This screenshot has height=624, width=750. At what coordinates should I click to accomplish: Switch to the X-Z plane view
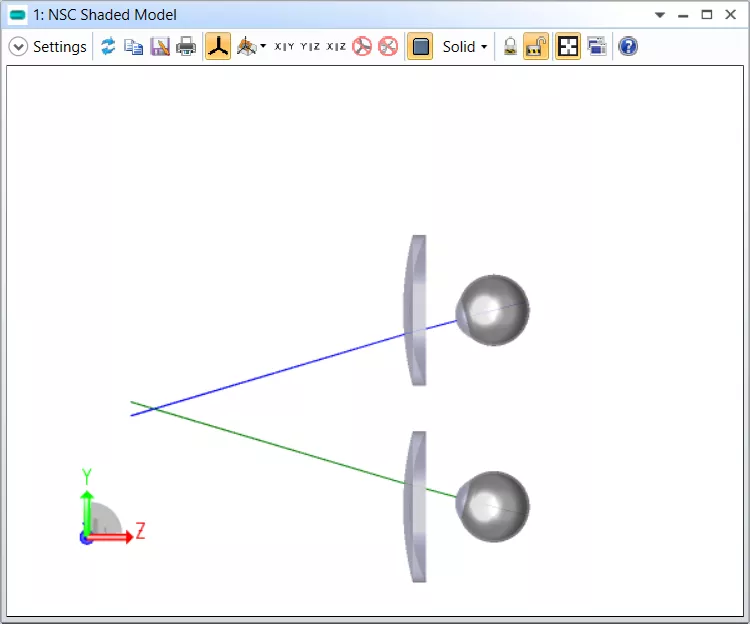(x=336, y=47)
